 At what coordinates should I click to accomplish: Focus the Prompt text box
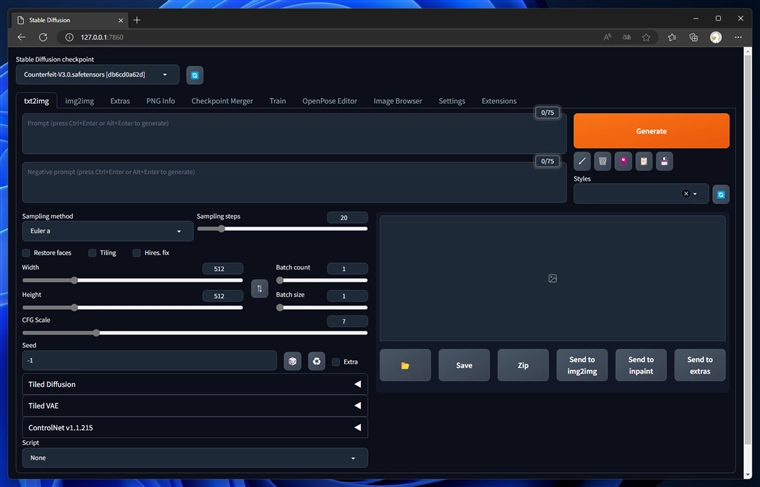point(294,134)
